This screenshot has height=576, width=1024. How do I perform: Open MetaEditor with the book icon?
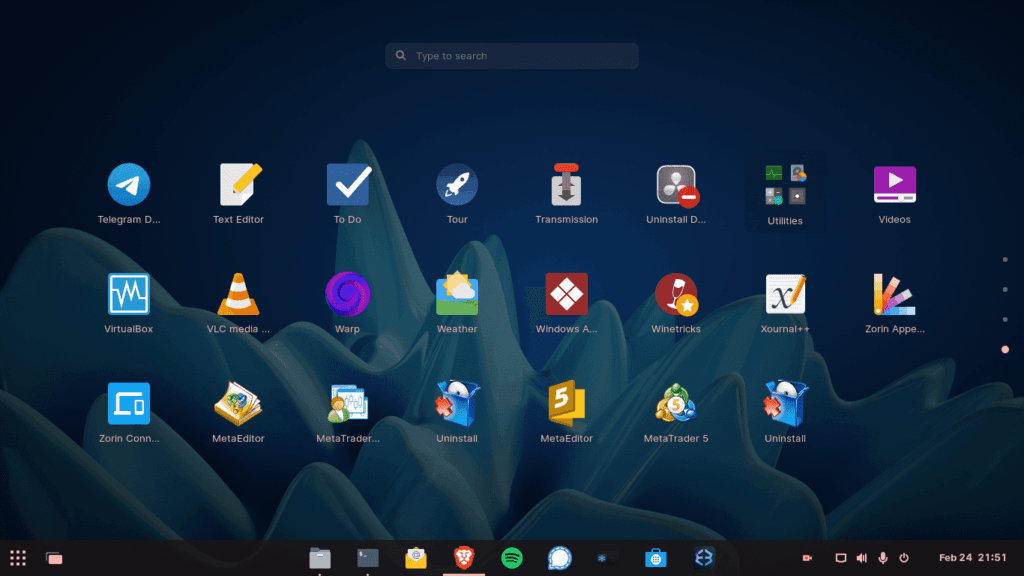coord(238,404)
